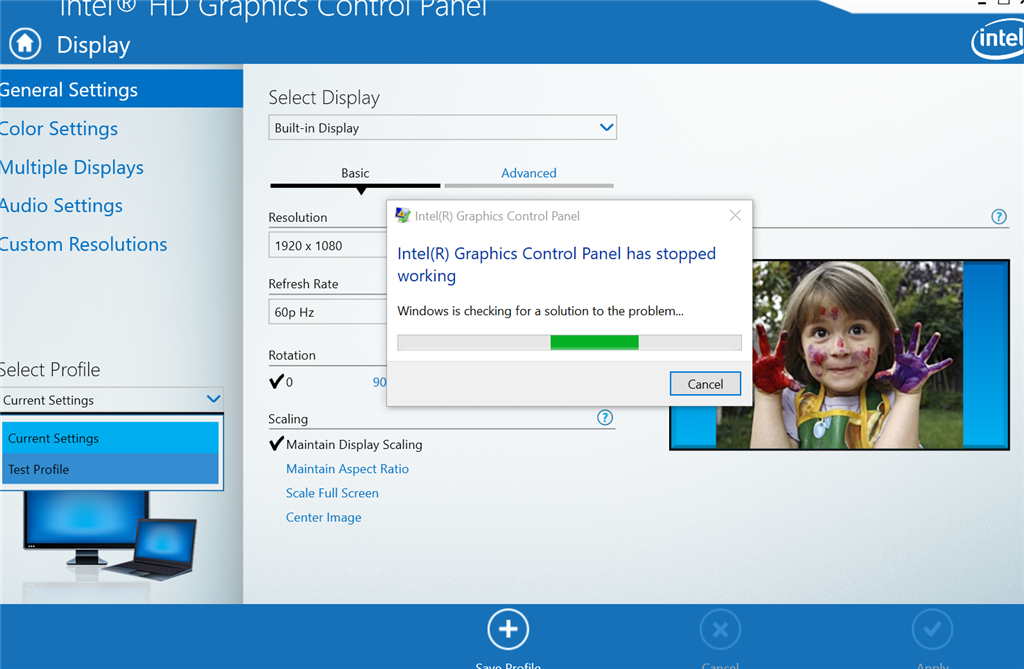
Task: Choose Maintain Aspect Ratio scaling
Action: click(x=347, y=469)
